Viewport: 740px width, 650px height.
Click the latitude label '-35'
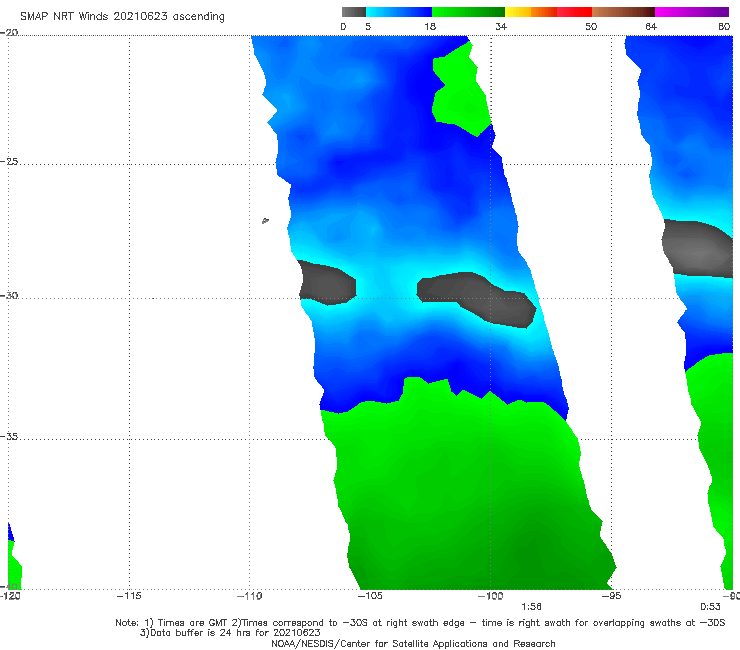click(x=9, y=436)
